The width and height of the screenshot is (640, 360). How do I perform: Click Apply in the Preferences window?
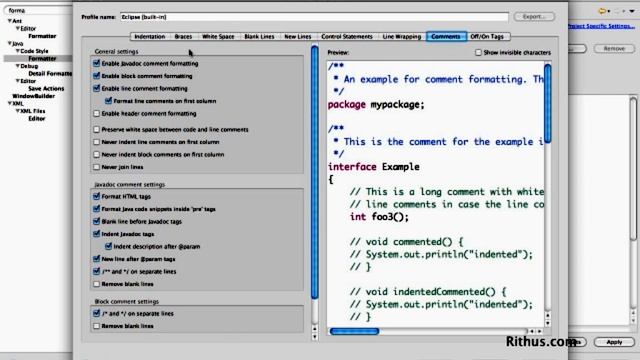(x=614, y=342)
